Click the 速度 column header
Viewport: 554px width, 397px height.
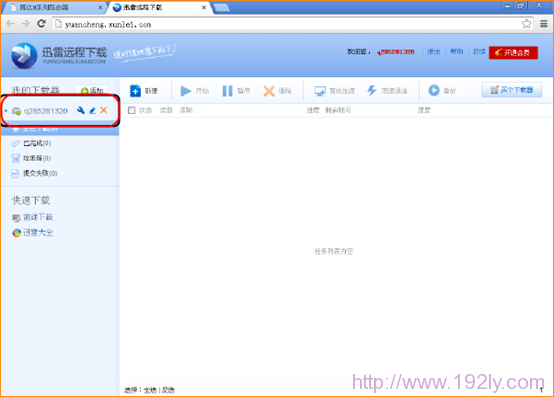[424, 110]
